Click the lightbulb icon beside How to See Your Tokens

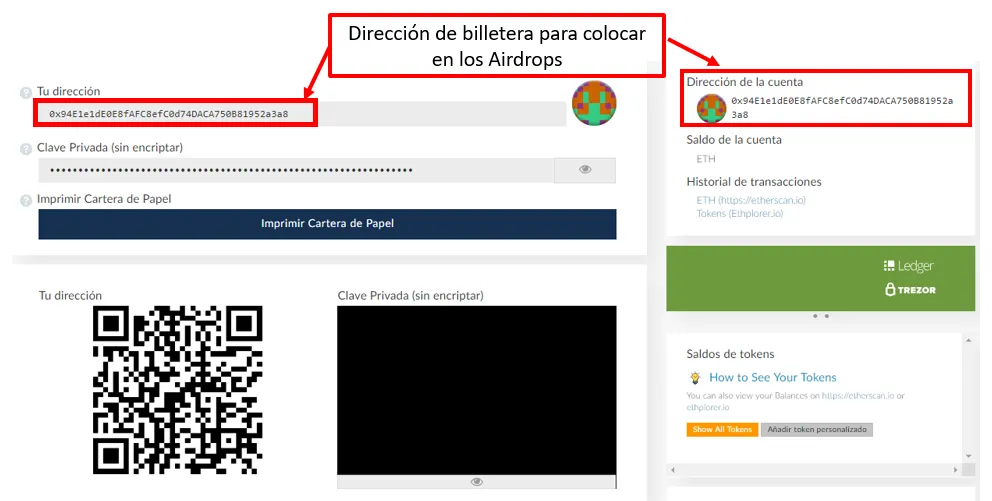pos(695,378)
